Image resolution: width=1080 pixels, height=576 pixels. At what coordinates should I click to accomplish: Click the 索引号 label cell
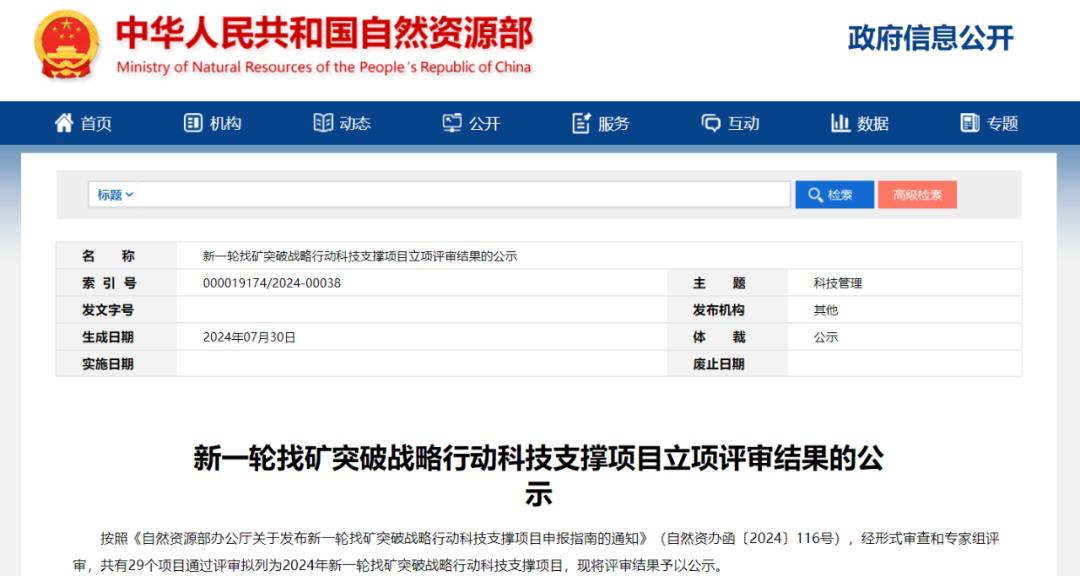pos(116,283)
